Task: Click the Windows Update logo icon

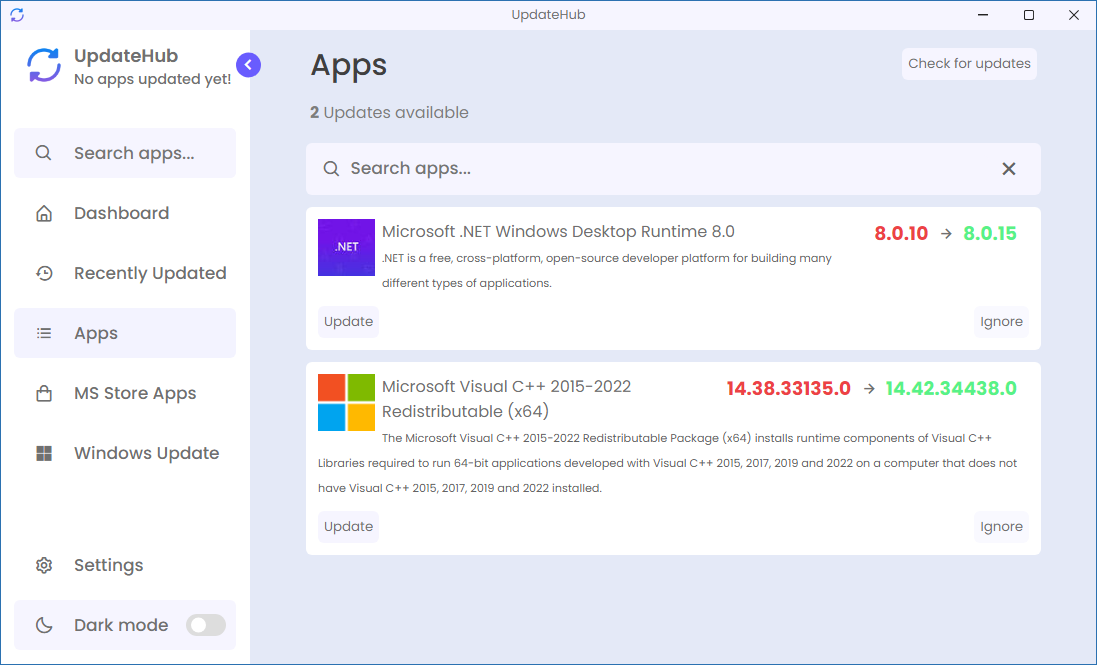Action: tap(44, 454)
